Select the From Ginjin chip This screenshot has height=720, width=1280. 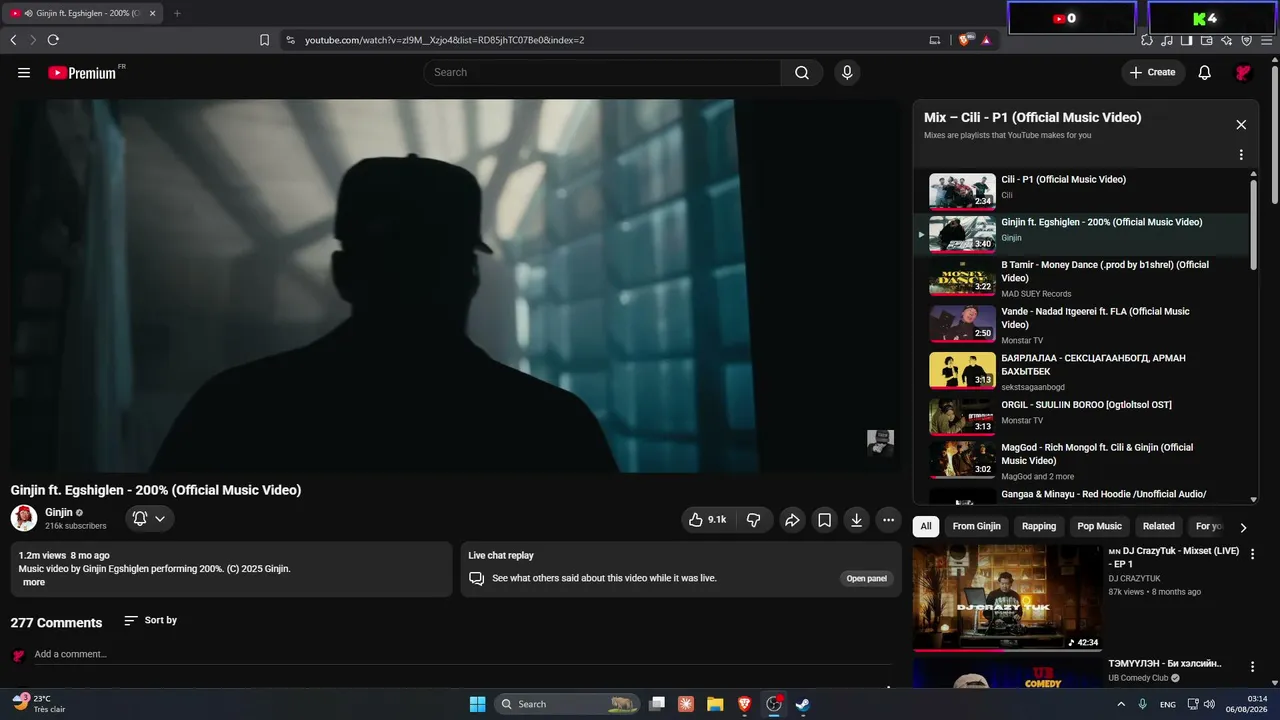(x=976, y=527)
